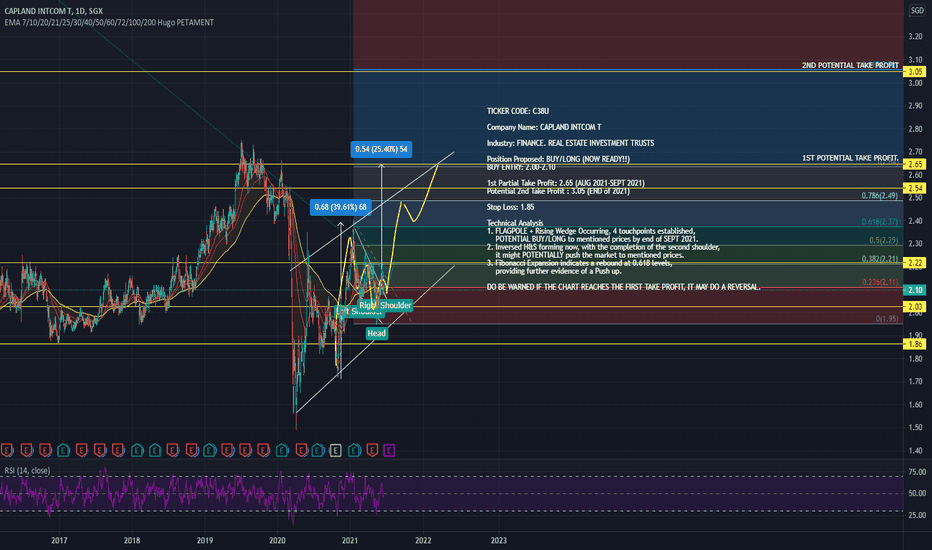Select the Industry: FINANCE REAL ESTATE line
Screen dimensions: 932x550
click(570, 143)
